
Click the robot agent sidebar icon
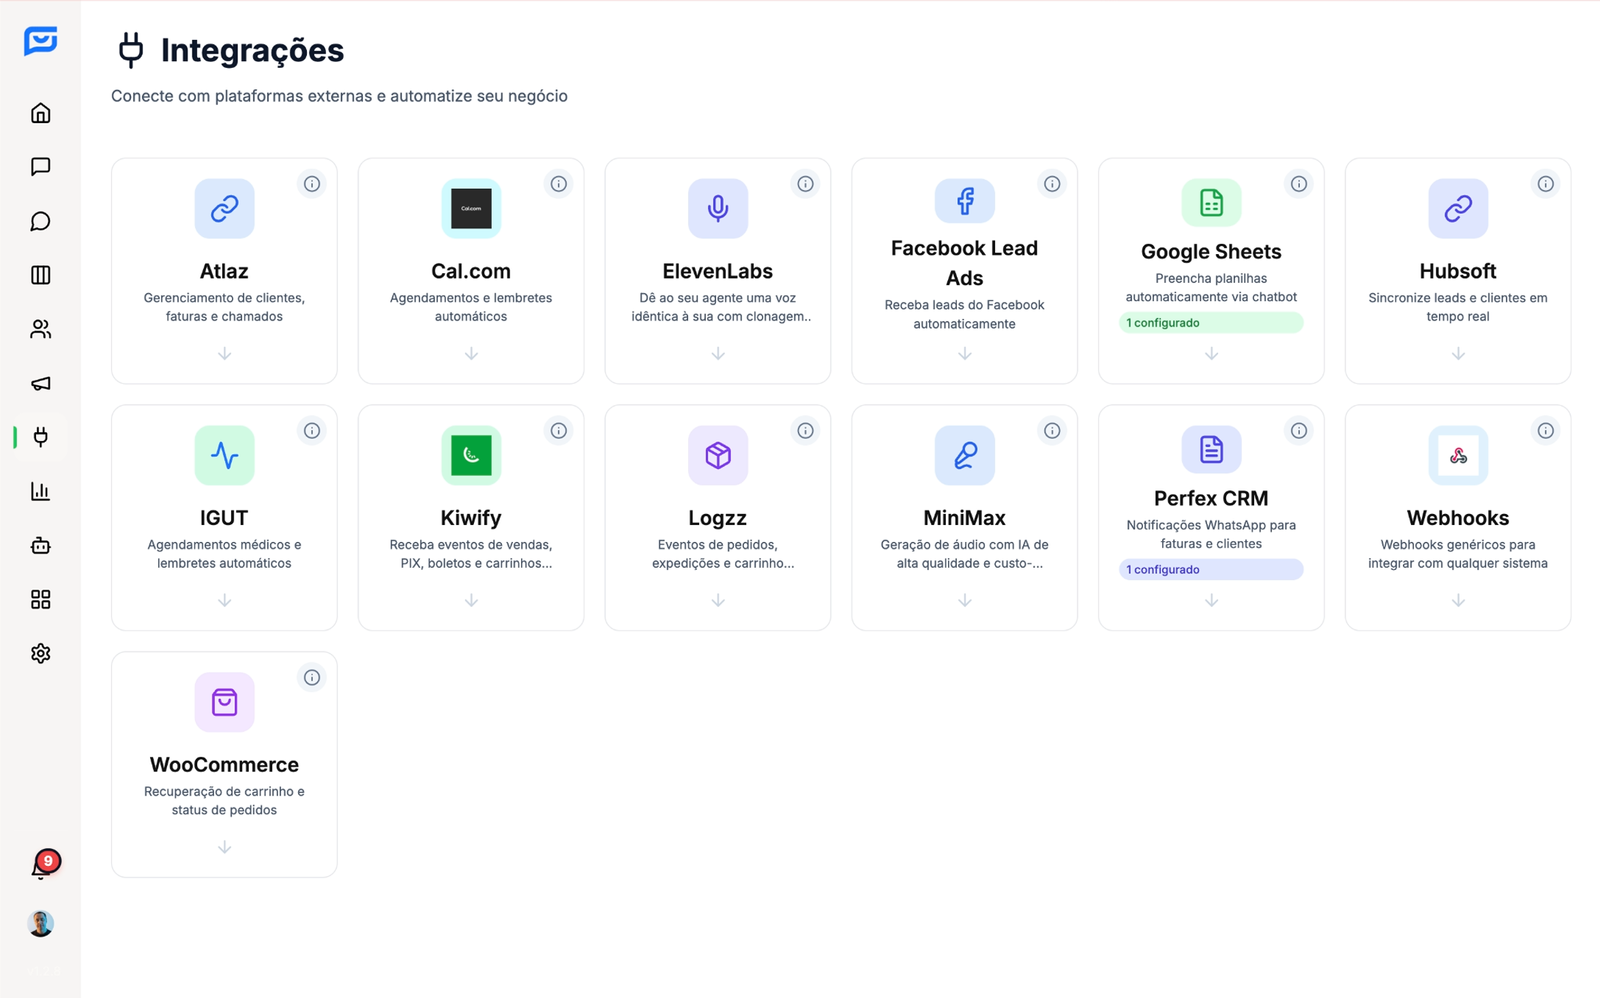[40, 545]
